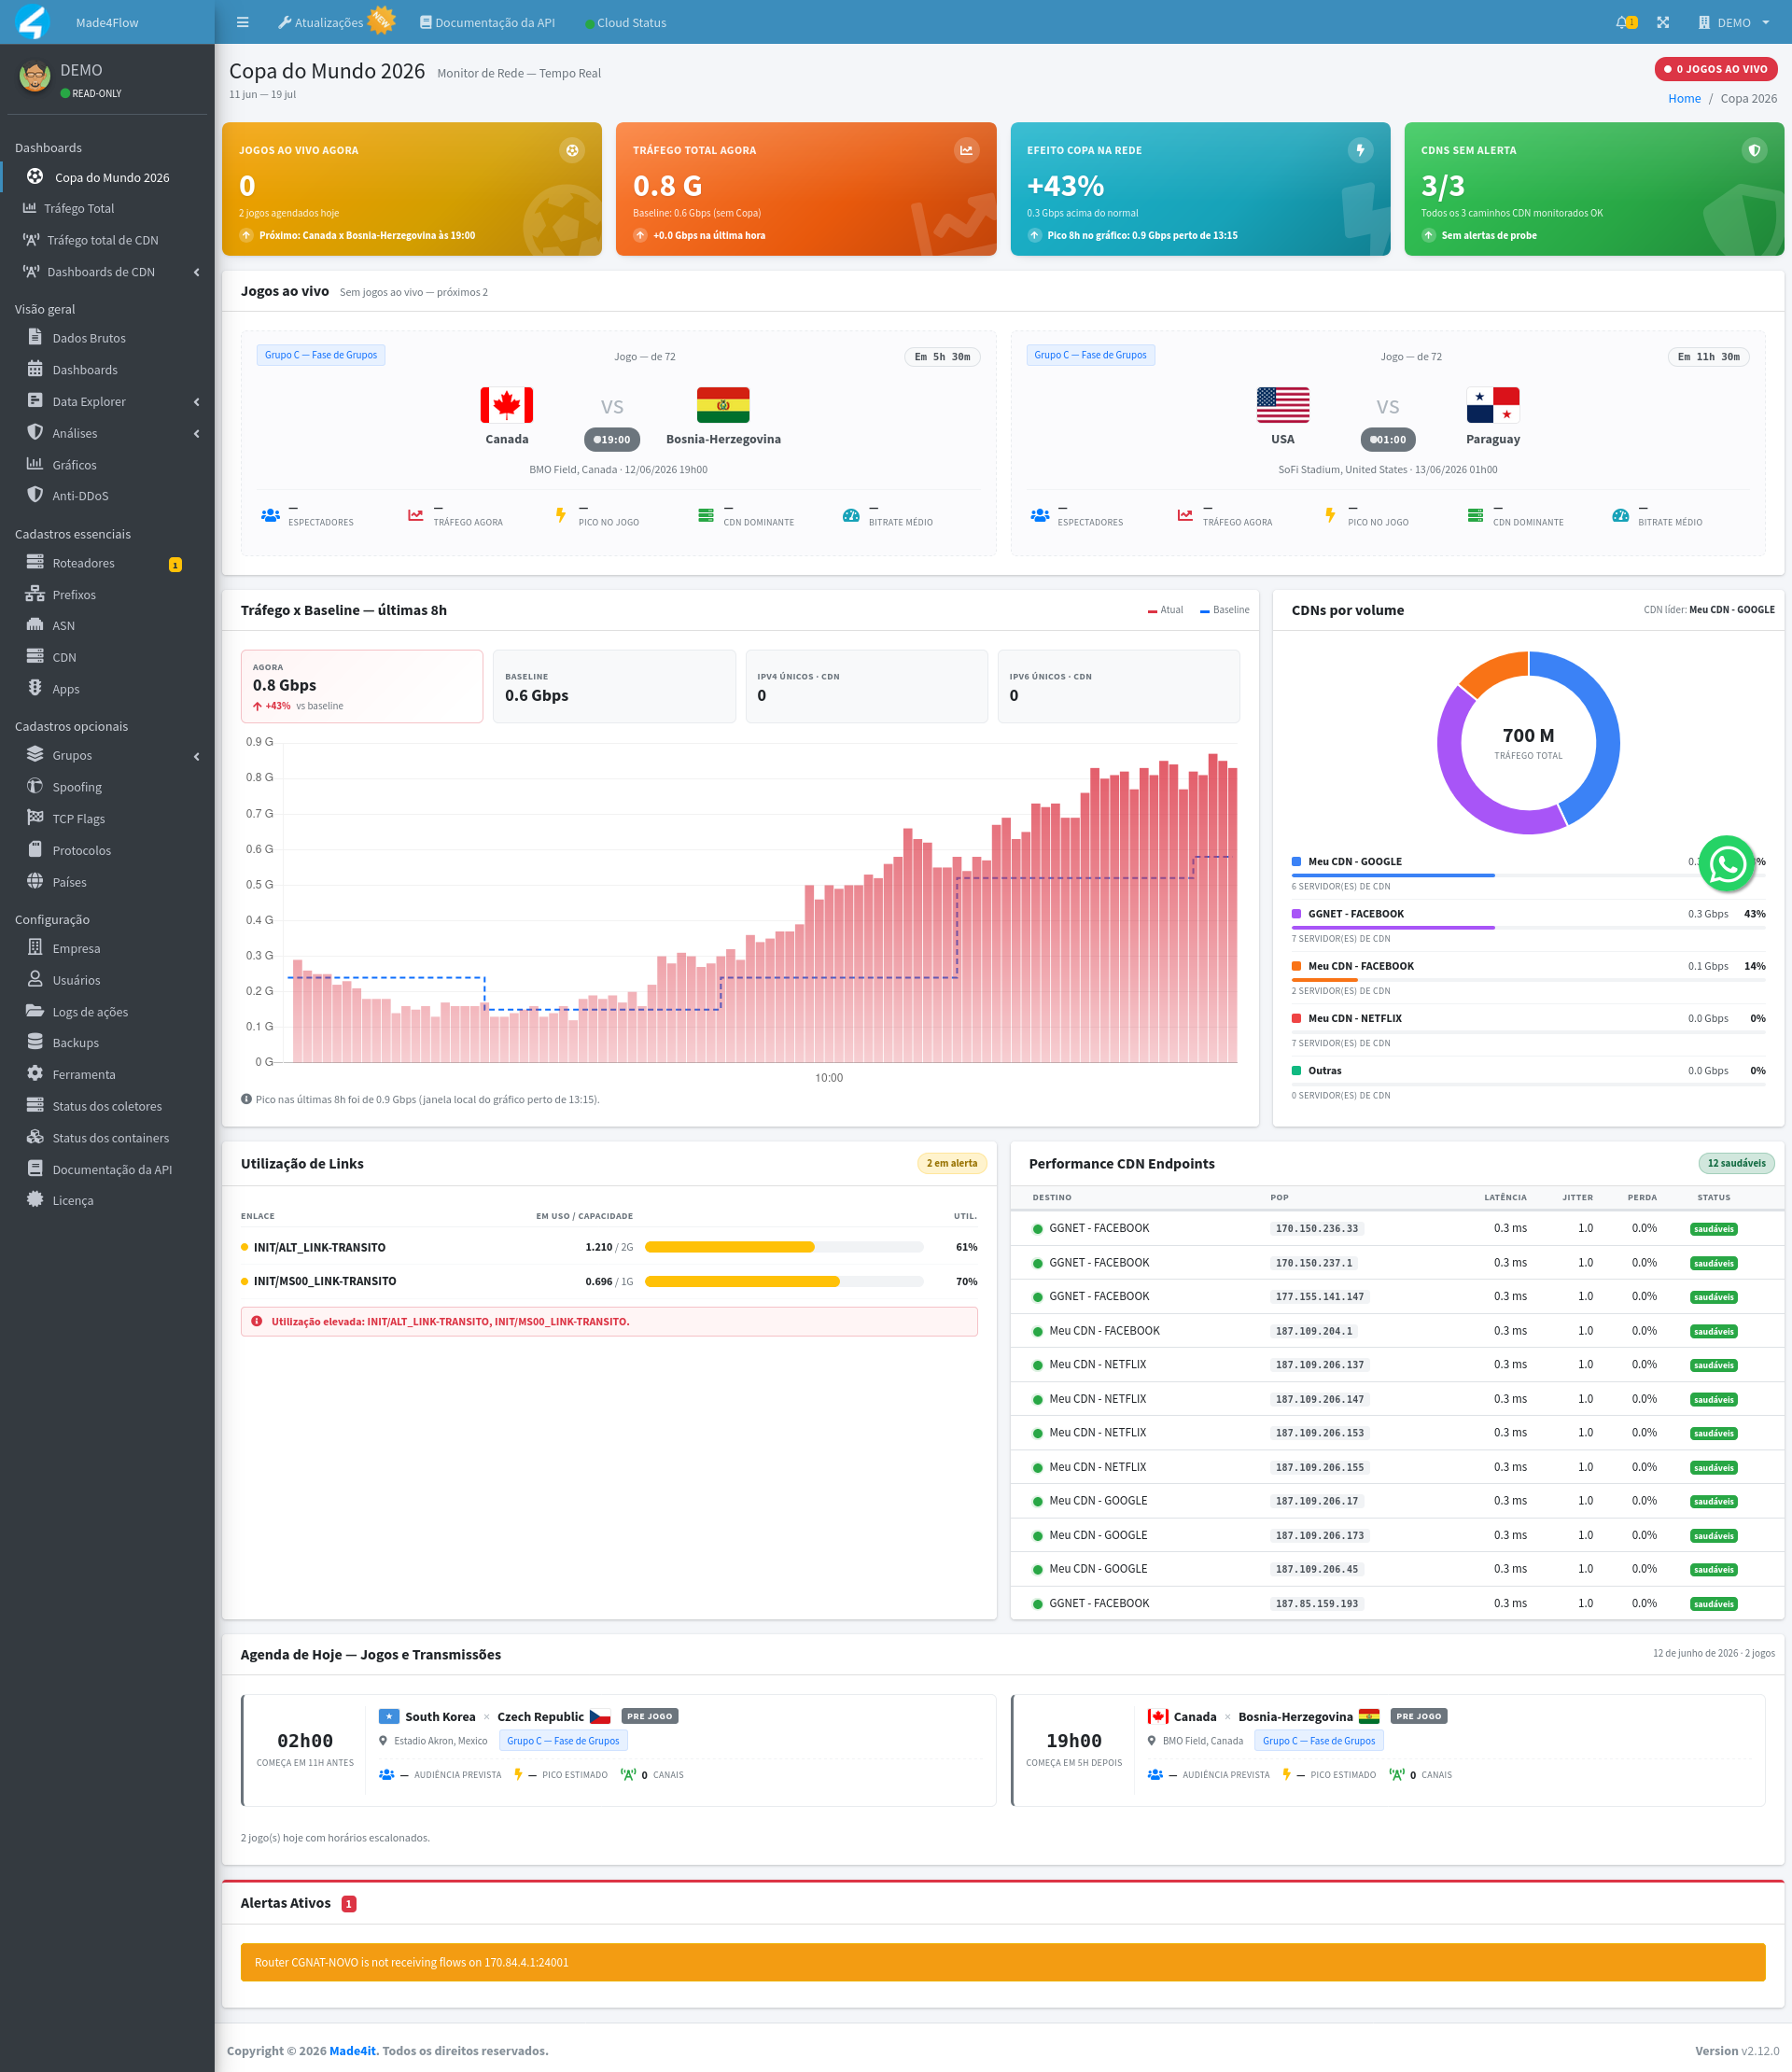Open Status dos coletores in sidebar
1792x2072 pixels.
click(107, 1106)
